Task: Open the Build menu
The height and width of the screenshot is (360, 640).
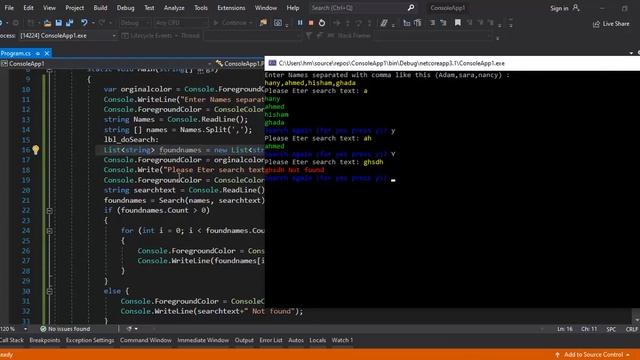Action: point(100,8)
